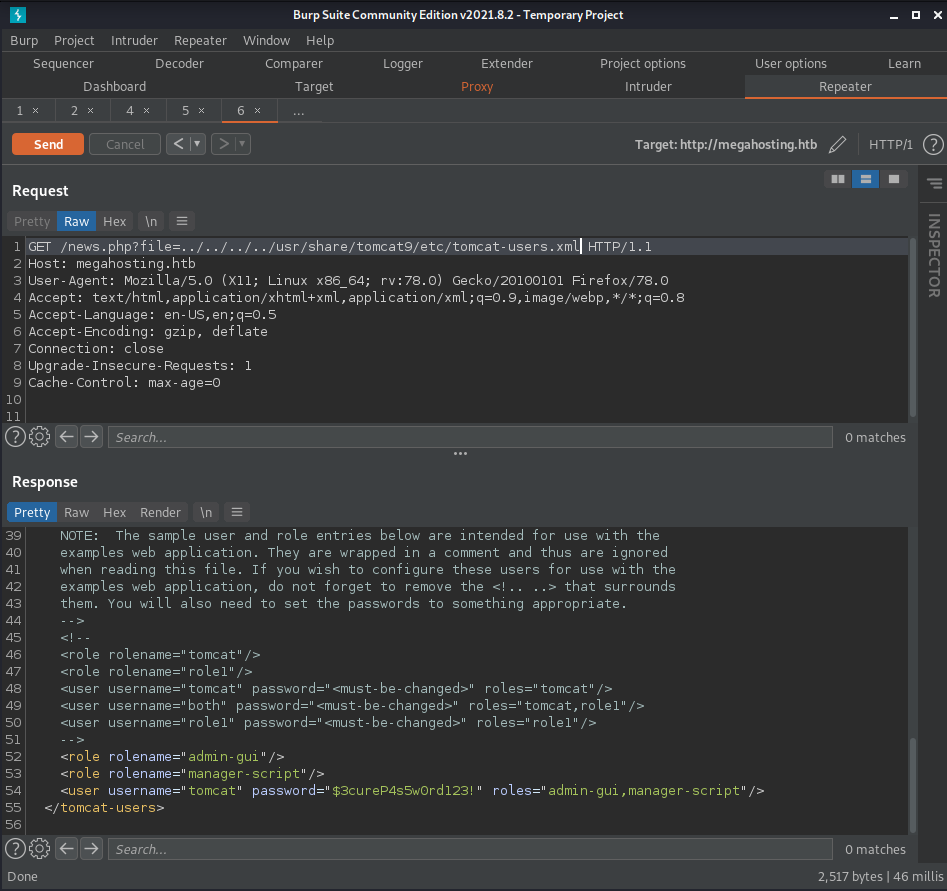
Task: Toggle non-printable chars in Response
Action: 206,512
